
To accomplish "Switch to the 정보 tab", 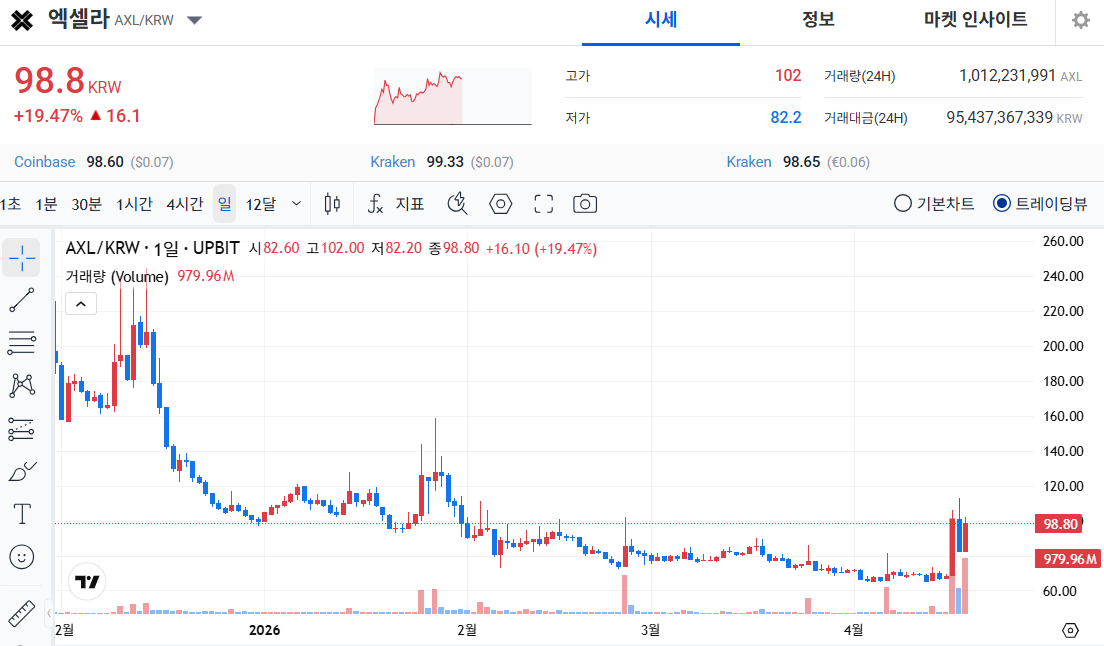I will 818,20.
